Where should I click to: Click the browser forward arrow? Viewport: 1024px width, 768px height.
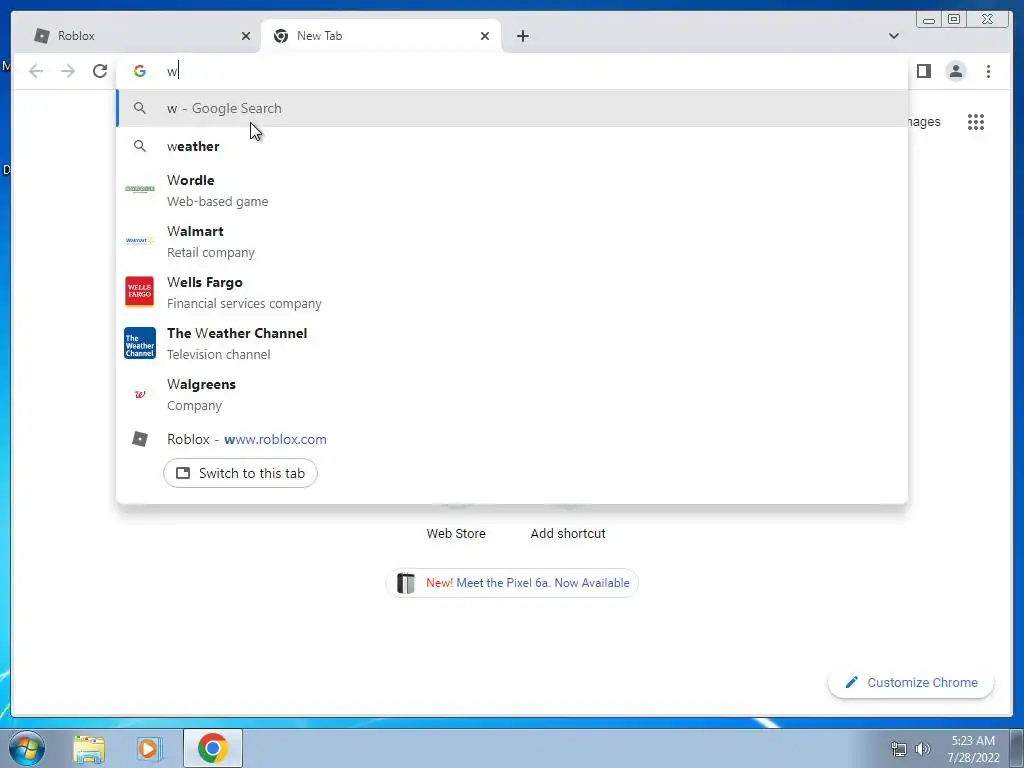point(68,71)
